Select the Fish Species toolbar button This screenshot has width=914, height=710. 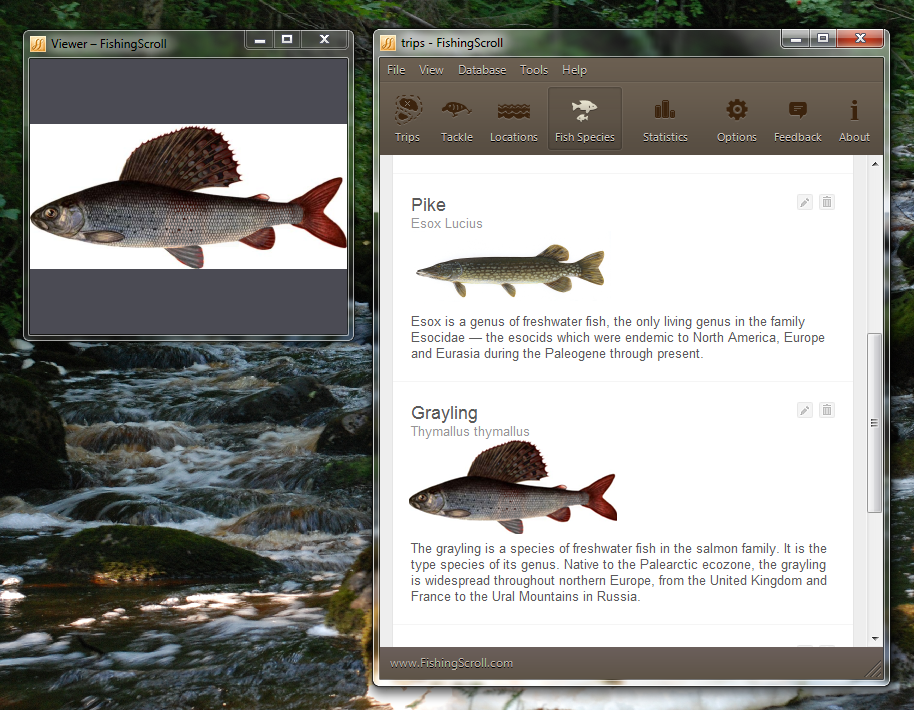pyautogui.click(x=585, y=119)
